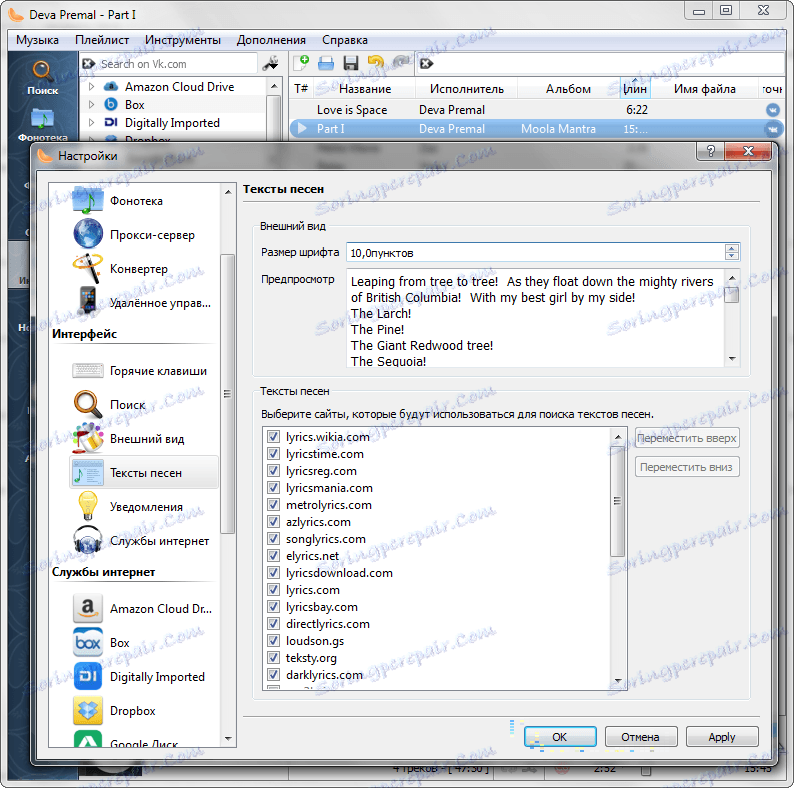Click load playlist folder toolbar icon
The image size is (794, 788).
326,63
